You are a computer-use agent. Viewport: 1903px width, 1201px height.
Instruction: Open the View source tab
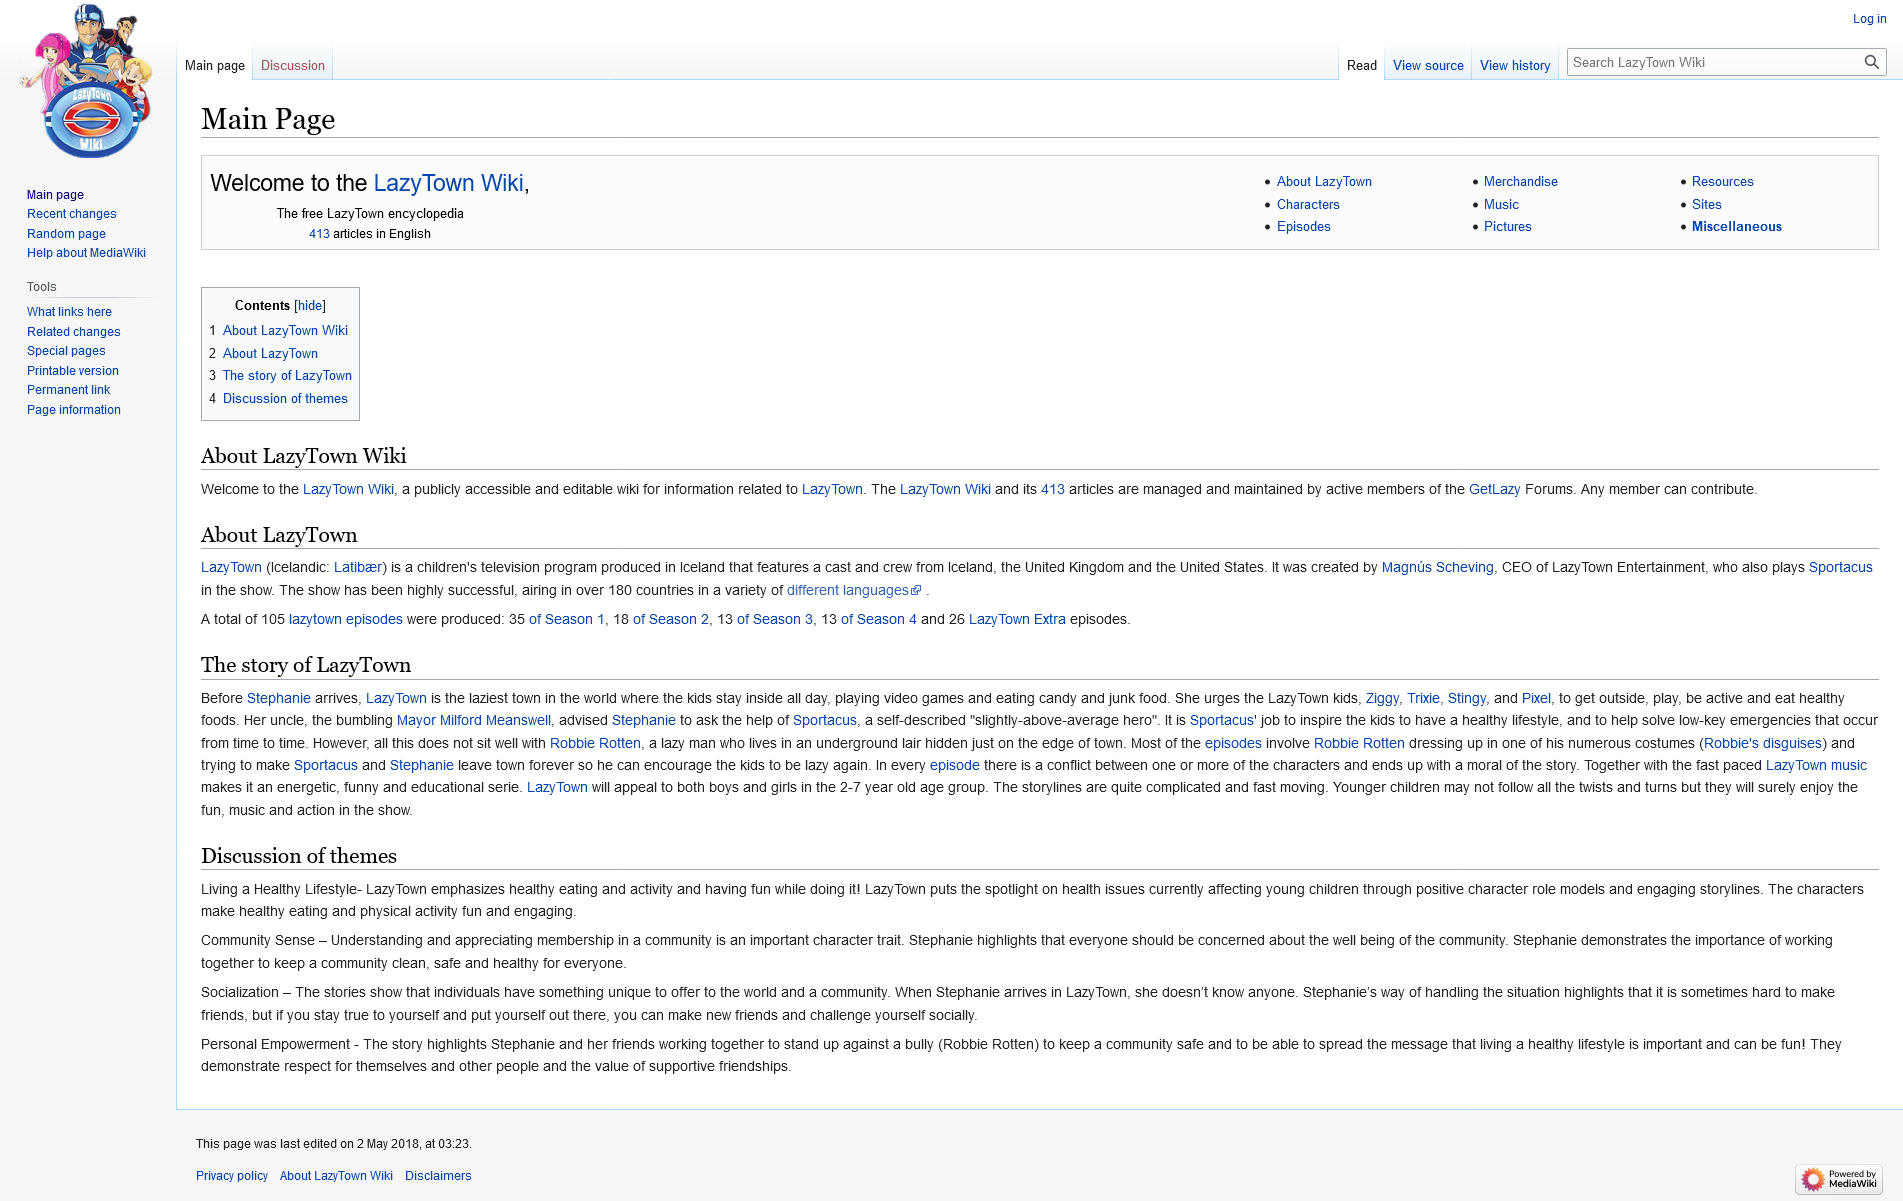[x=1427, y=66]
